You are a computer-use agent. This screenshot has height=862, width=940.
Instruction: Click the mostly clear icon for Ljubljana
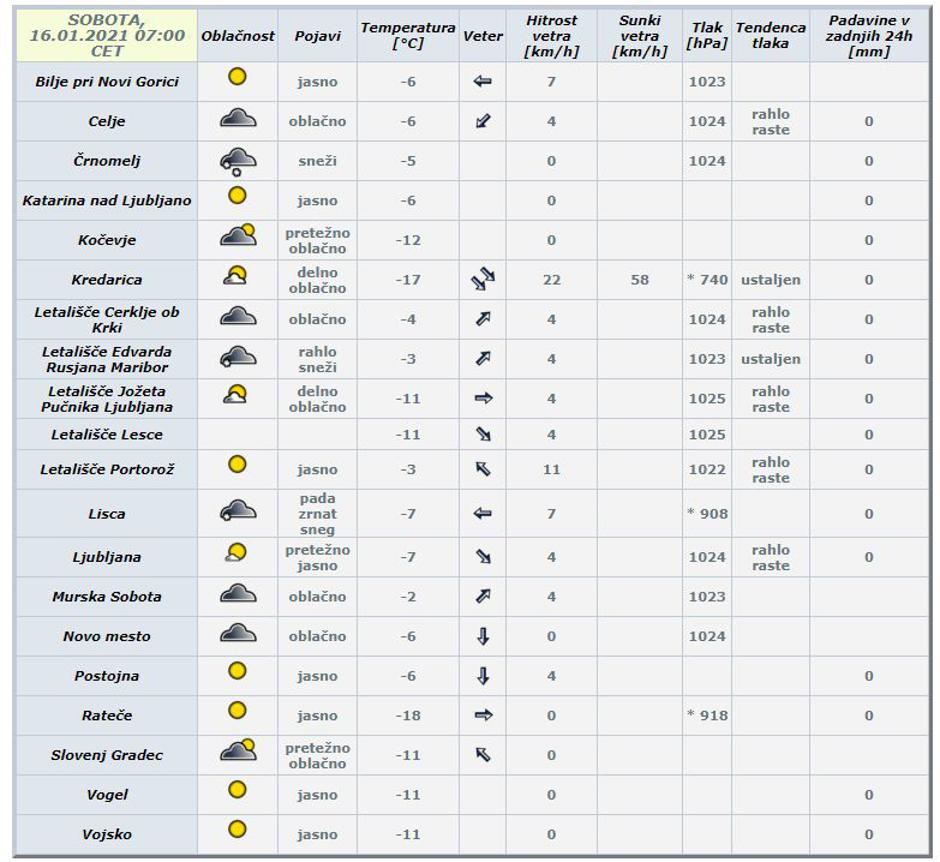pos(236,552)
